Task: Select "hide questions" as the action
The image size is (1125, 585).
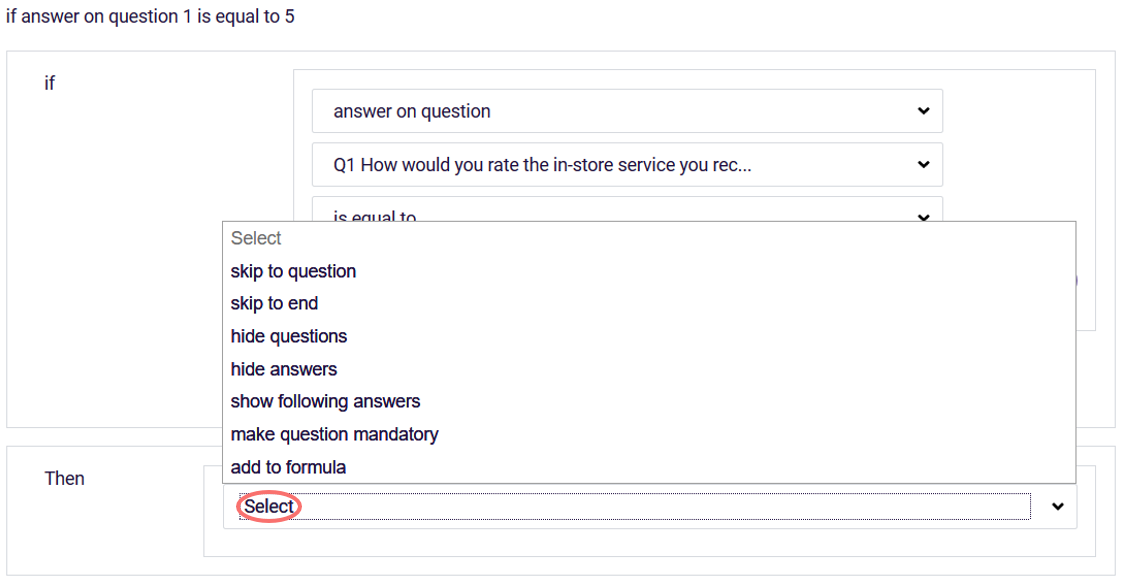Action: (x=289, y=336)
